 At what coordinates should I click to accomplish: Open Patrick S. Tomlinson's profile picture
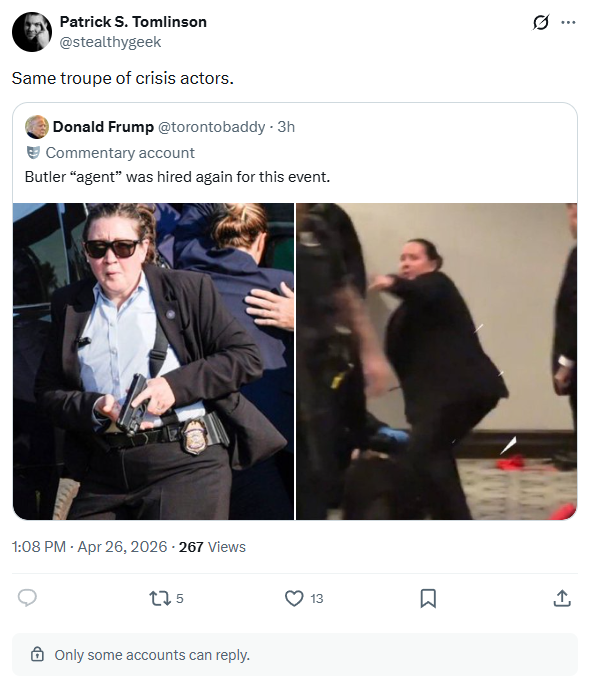pyautogui.click(x=32, y=32)
